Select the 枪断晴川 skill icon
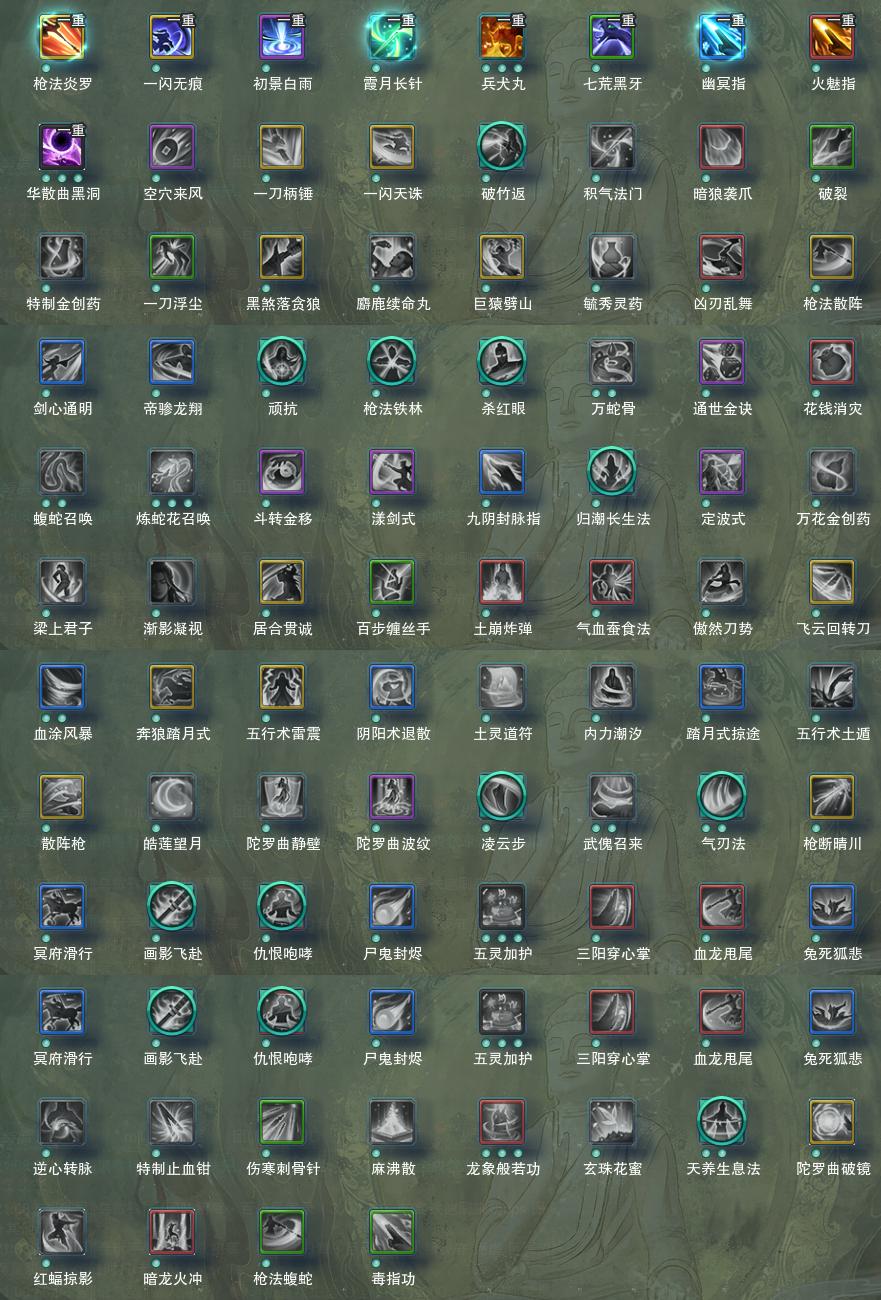 click(x=832, y=798)
